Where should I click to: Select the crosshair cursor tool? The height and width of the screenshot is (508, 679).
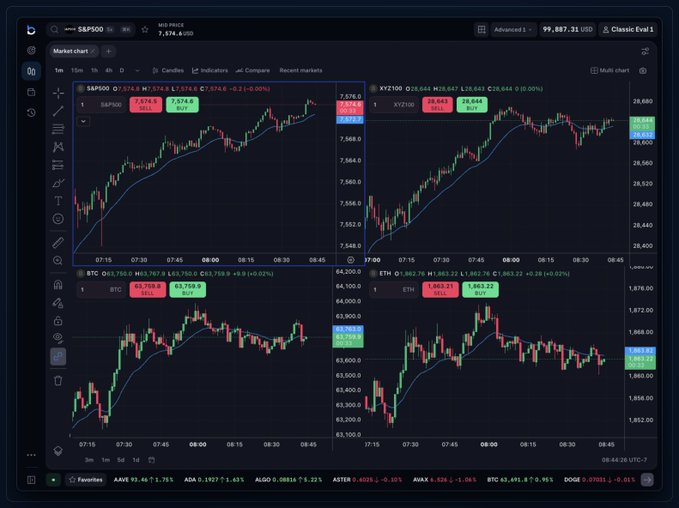click(58, 93)
